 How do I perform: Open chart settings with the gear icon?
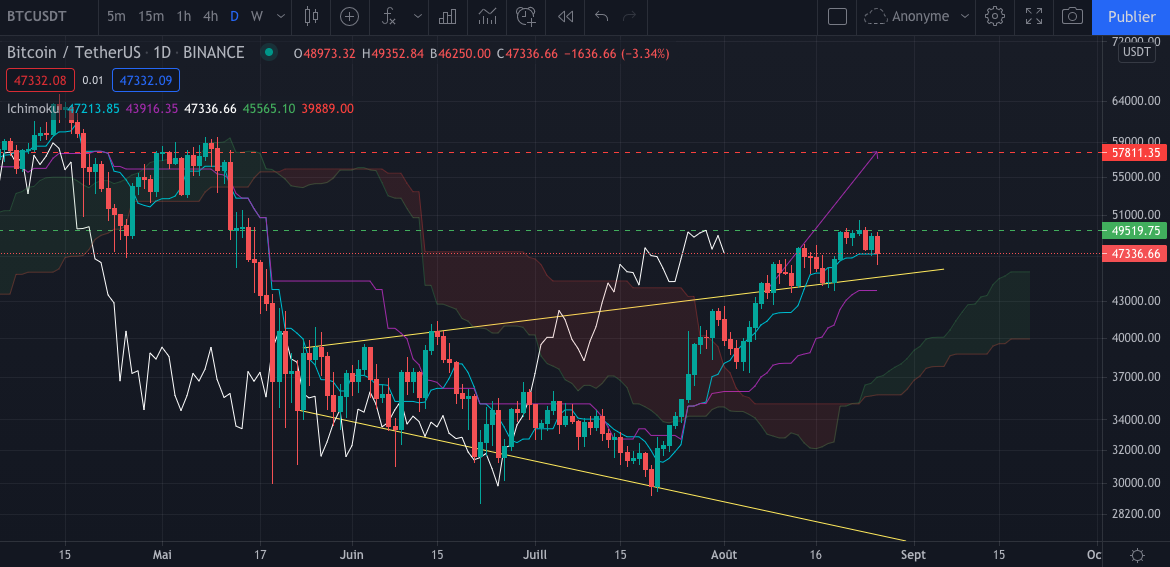click(994, 16)
